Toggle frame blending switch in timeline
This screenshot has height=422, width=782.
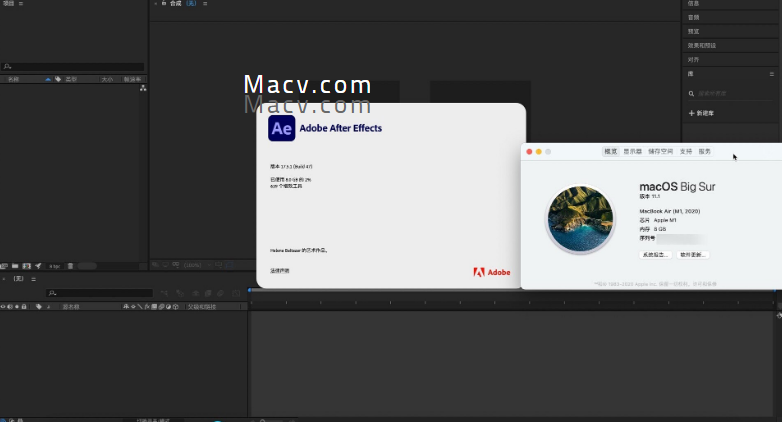(208, 293)
